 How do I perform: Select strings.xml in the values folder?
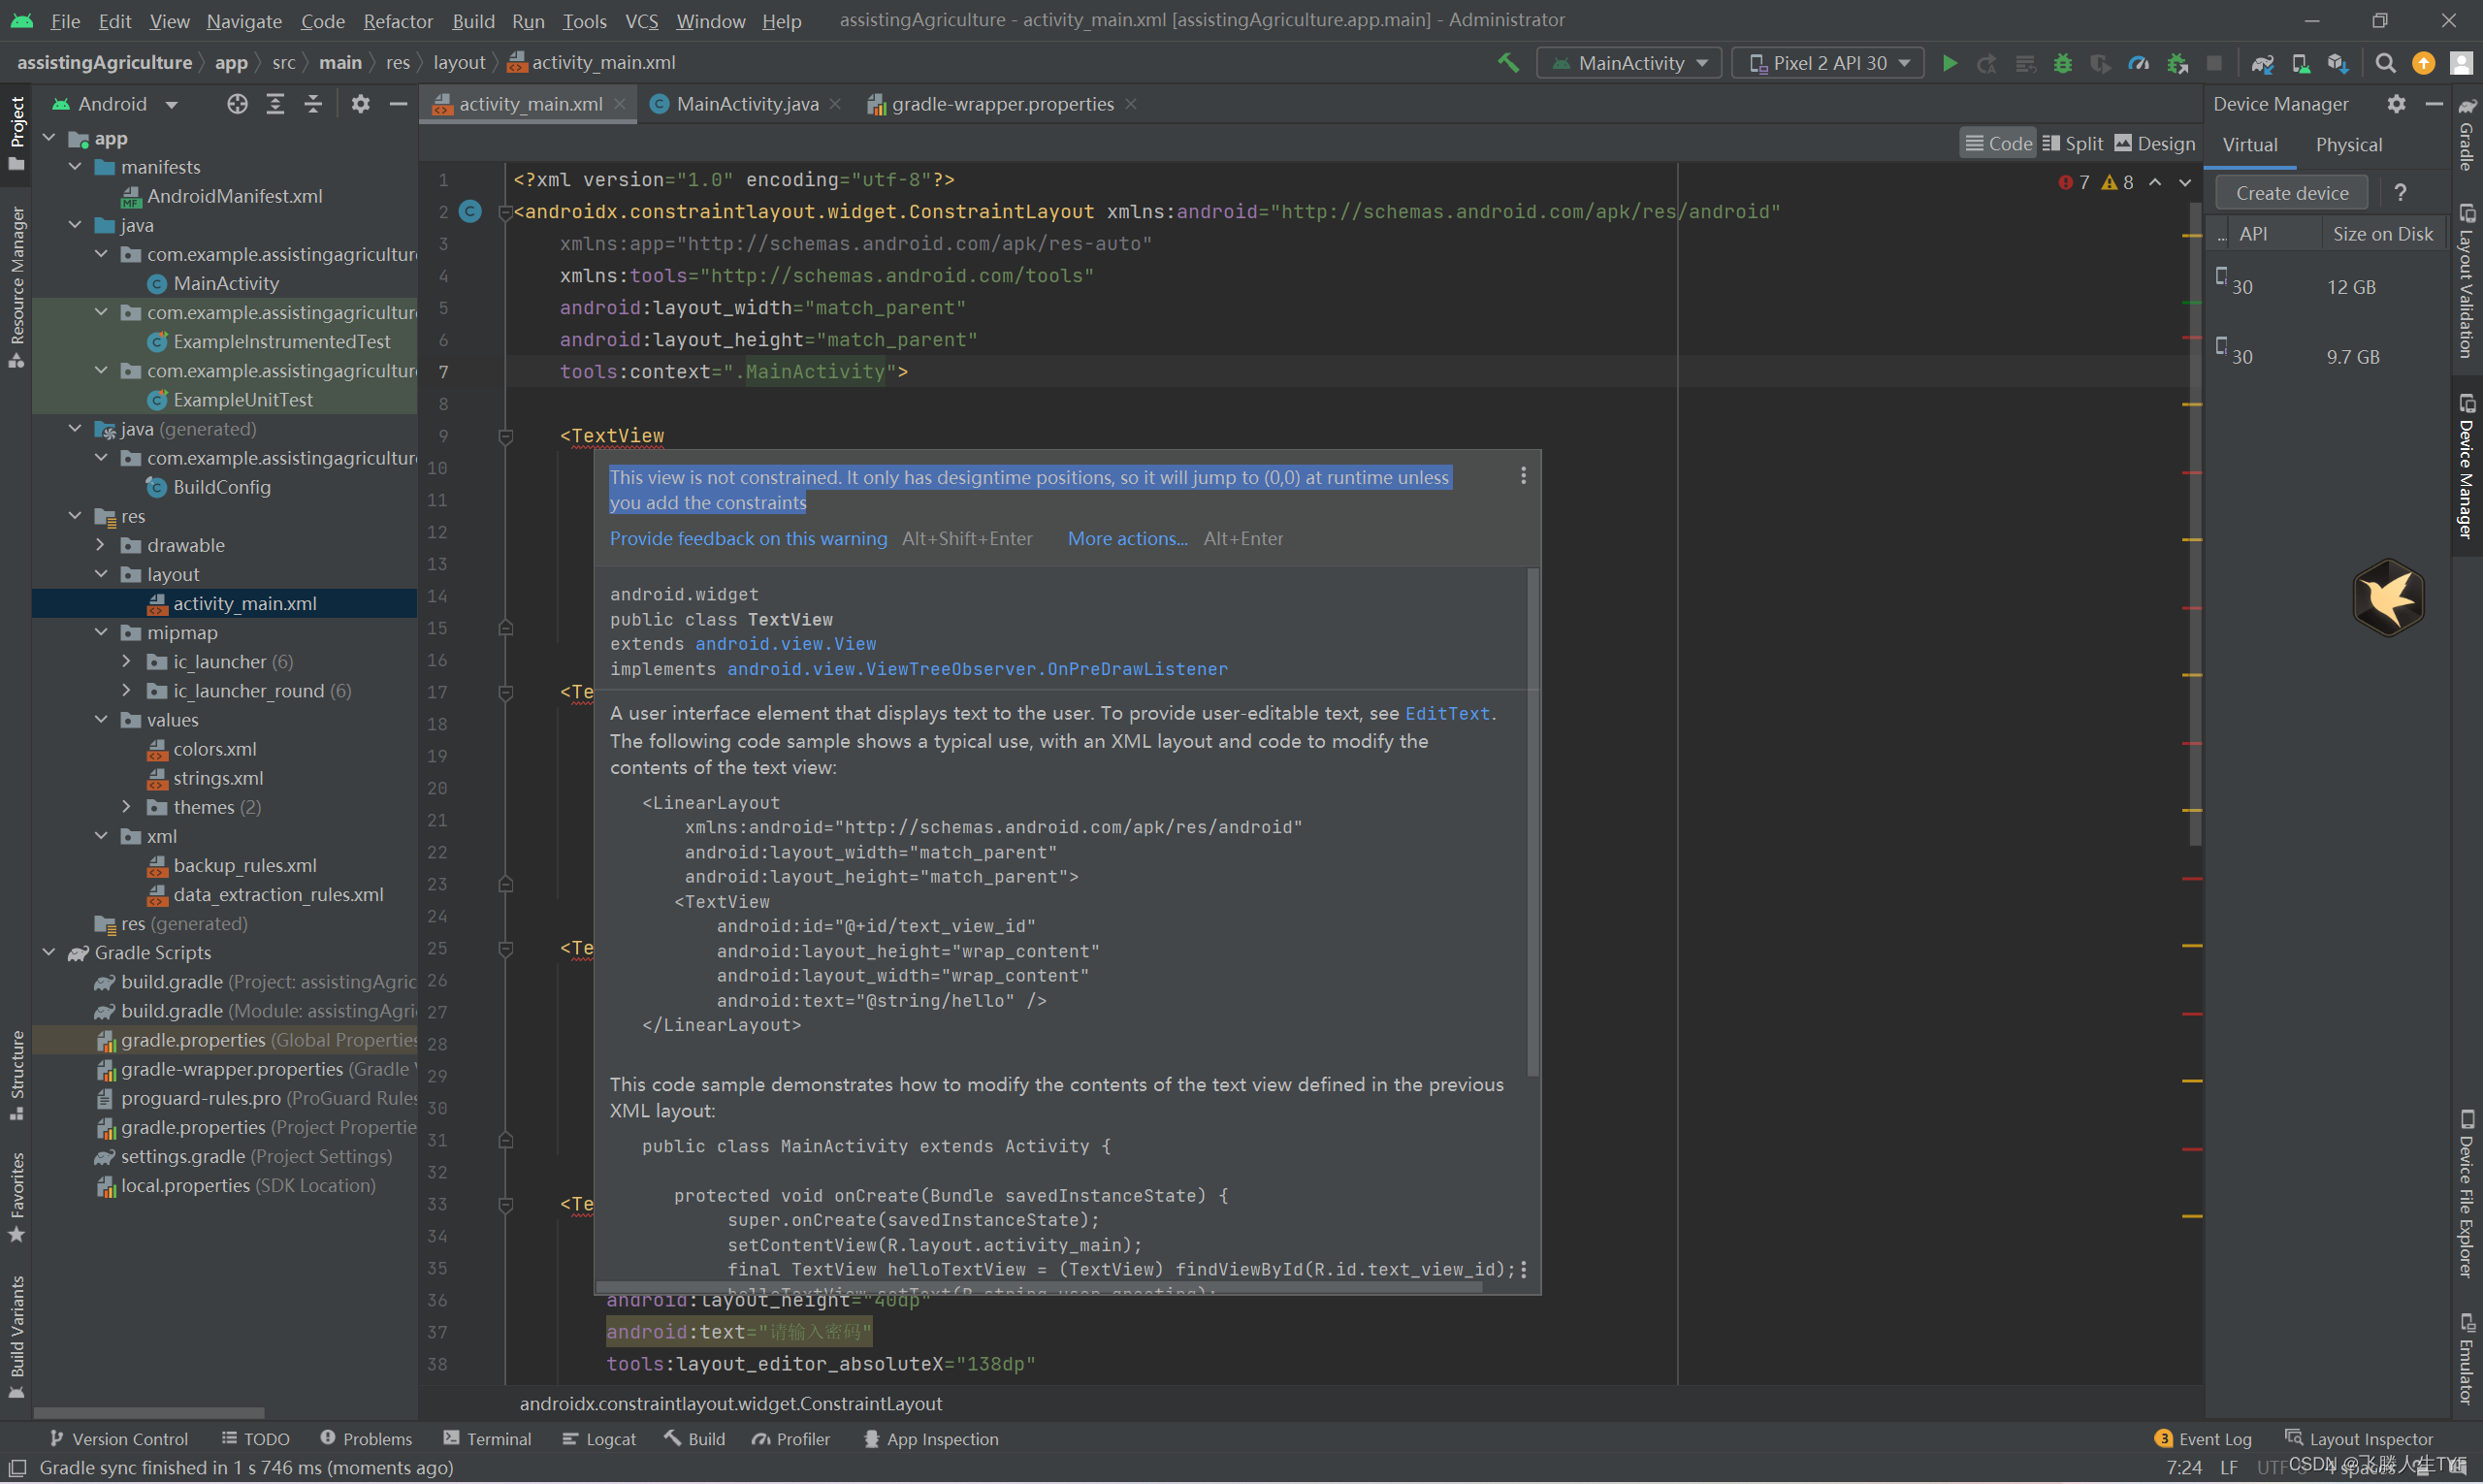(218, 777)
